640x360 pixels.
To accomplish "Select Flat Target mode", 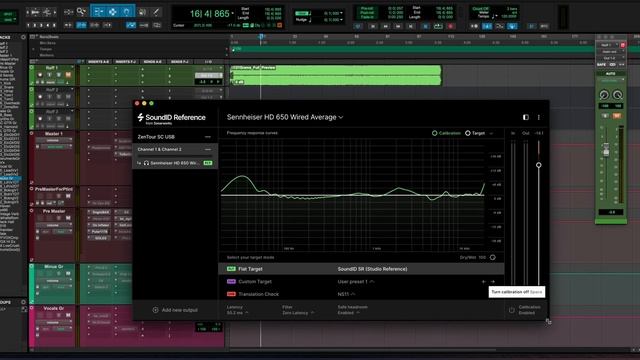I will point(361,269).
